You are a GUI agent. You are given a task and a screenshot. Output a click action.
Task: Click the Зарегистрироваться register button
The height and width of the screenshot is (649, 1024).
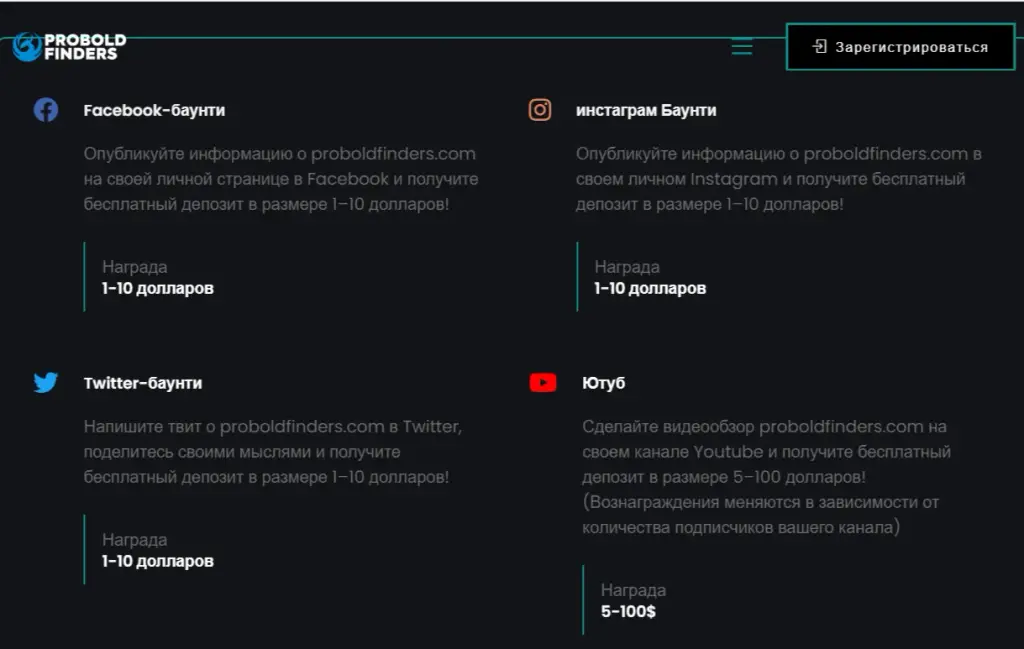[x=900, y=47]
